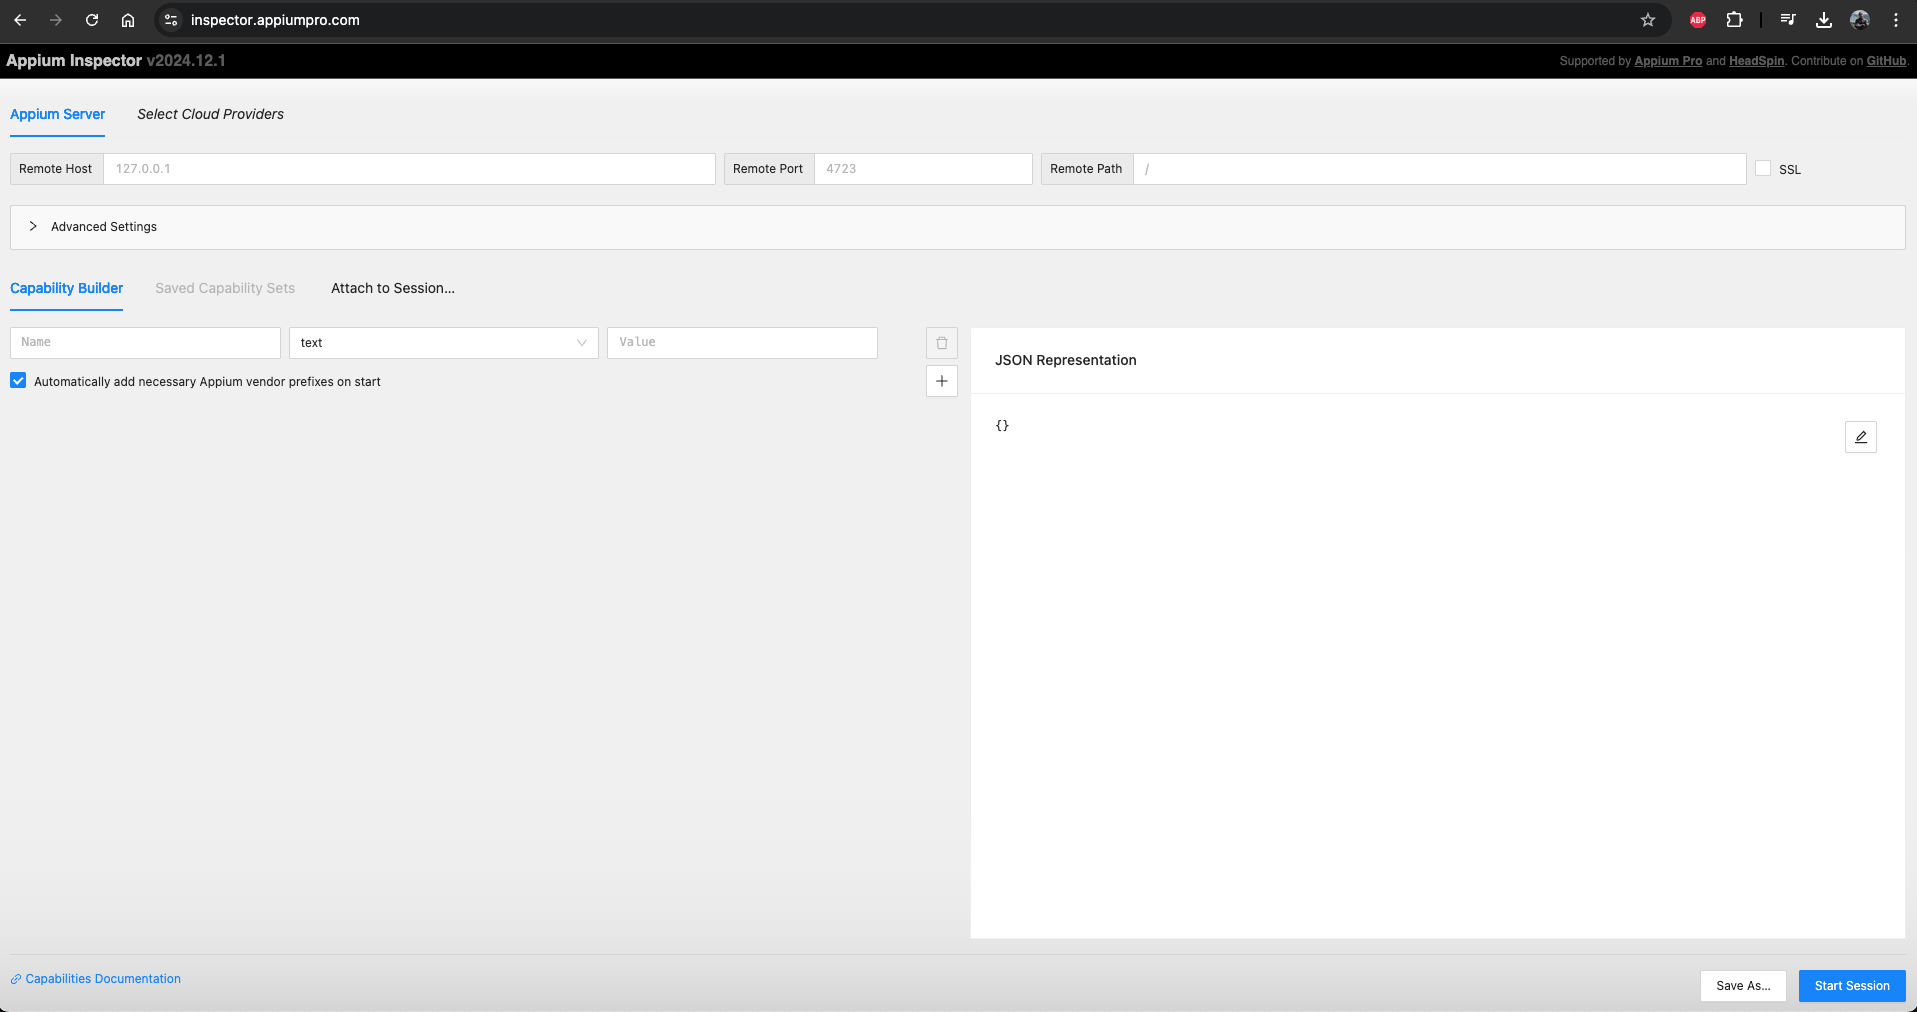Open the browser extensions puzzle icon

pyautogui.click(x=1735, y=19)
